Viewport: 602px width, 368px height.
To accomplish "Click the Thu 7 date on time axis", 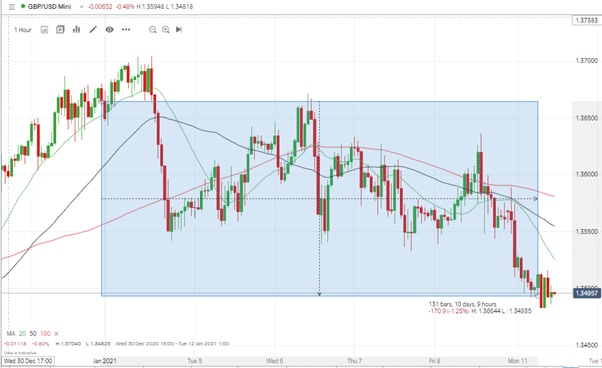I will (354, 361).
